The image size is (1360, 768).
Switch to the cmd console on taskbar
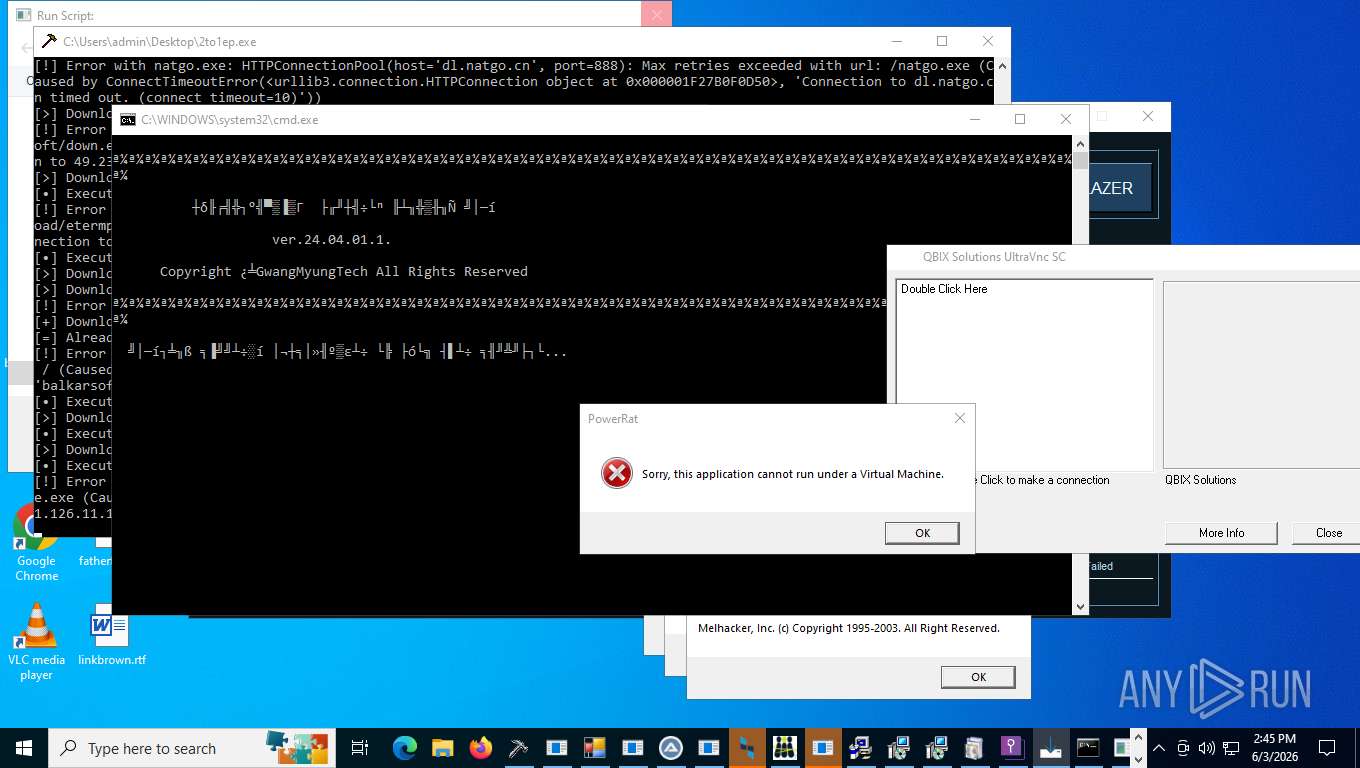pyautogui.click(x=1088, y=748)
